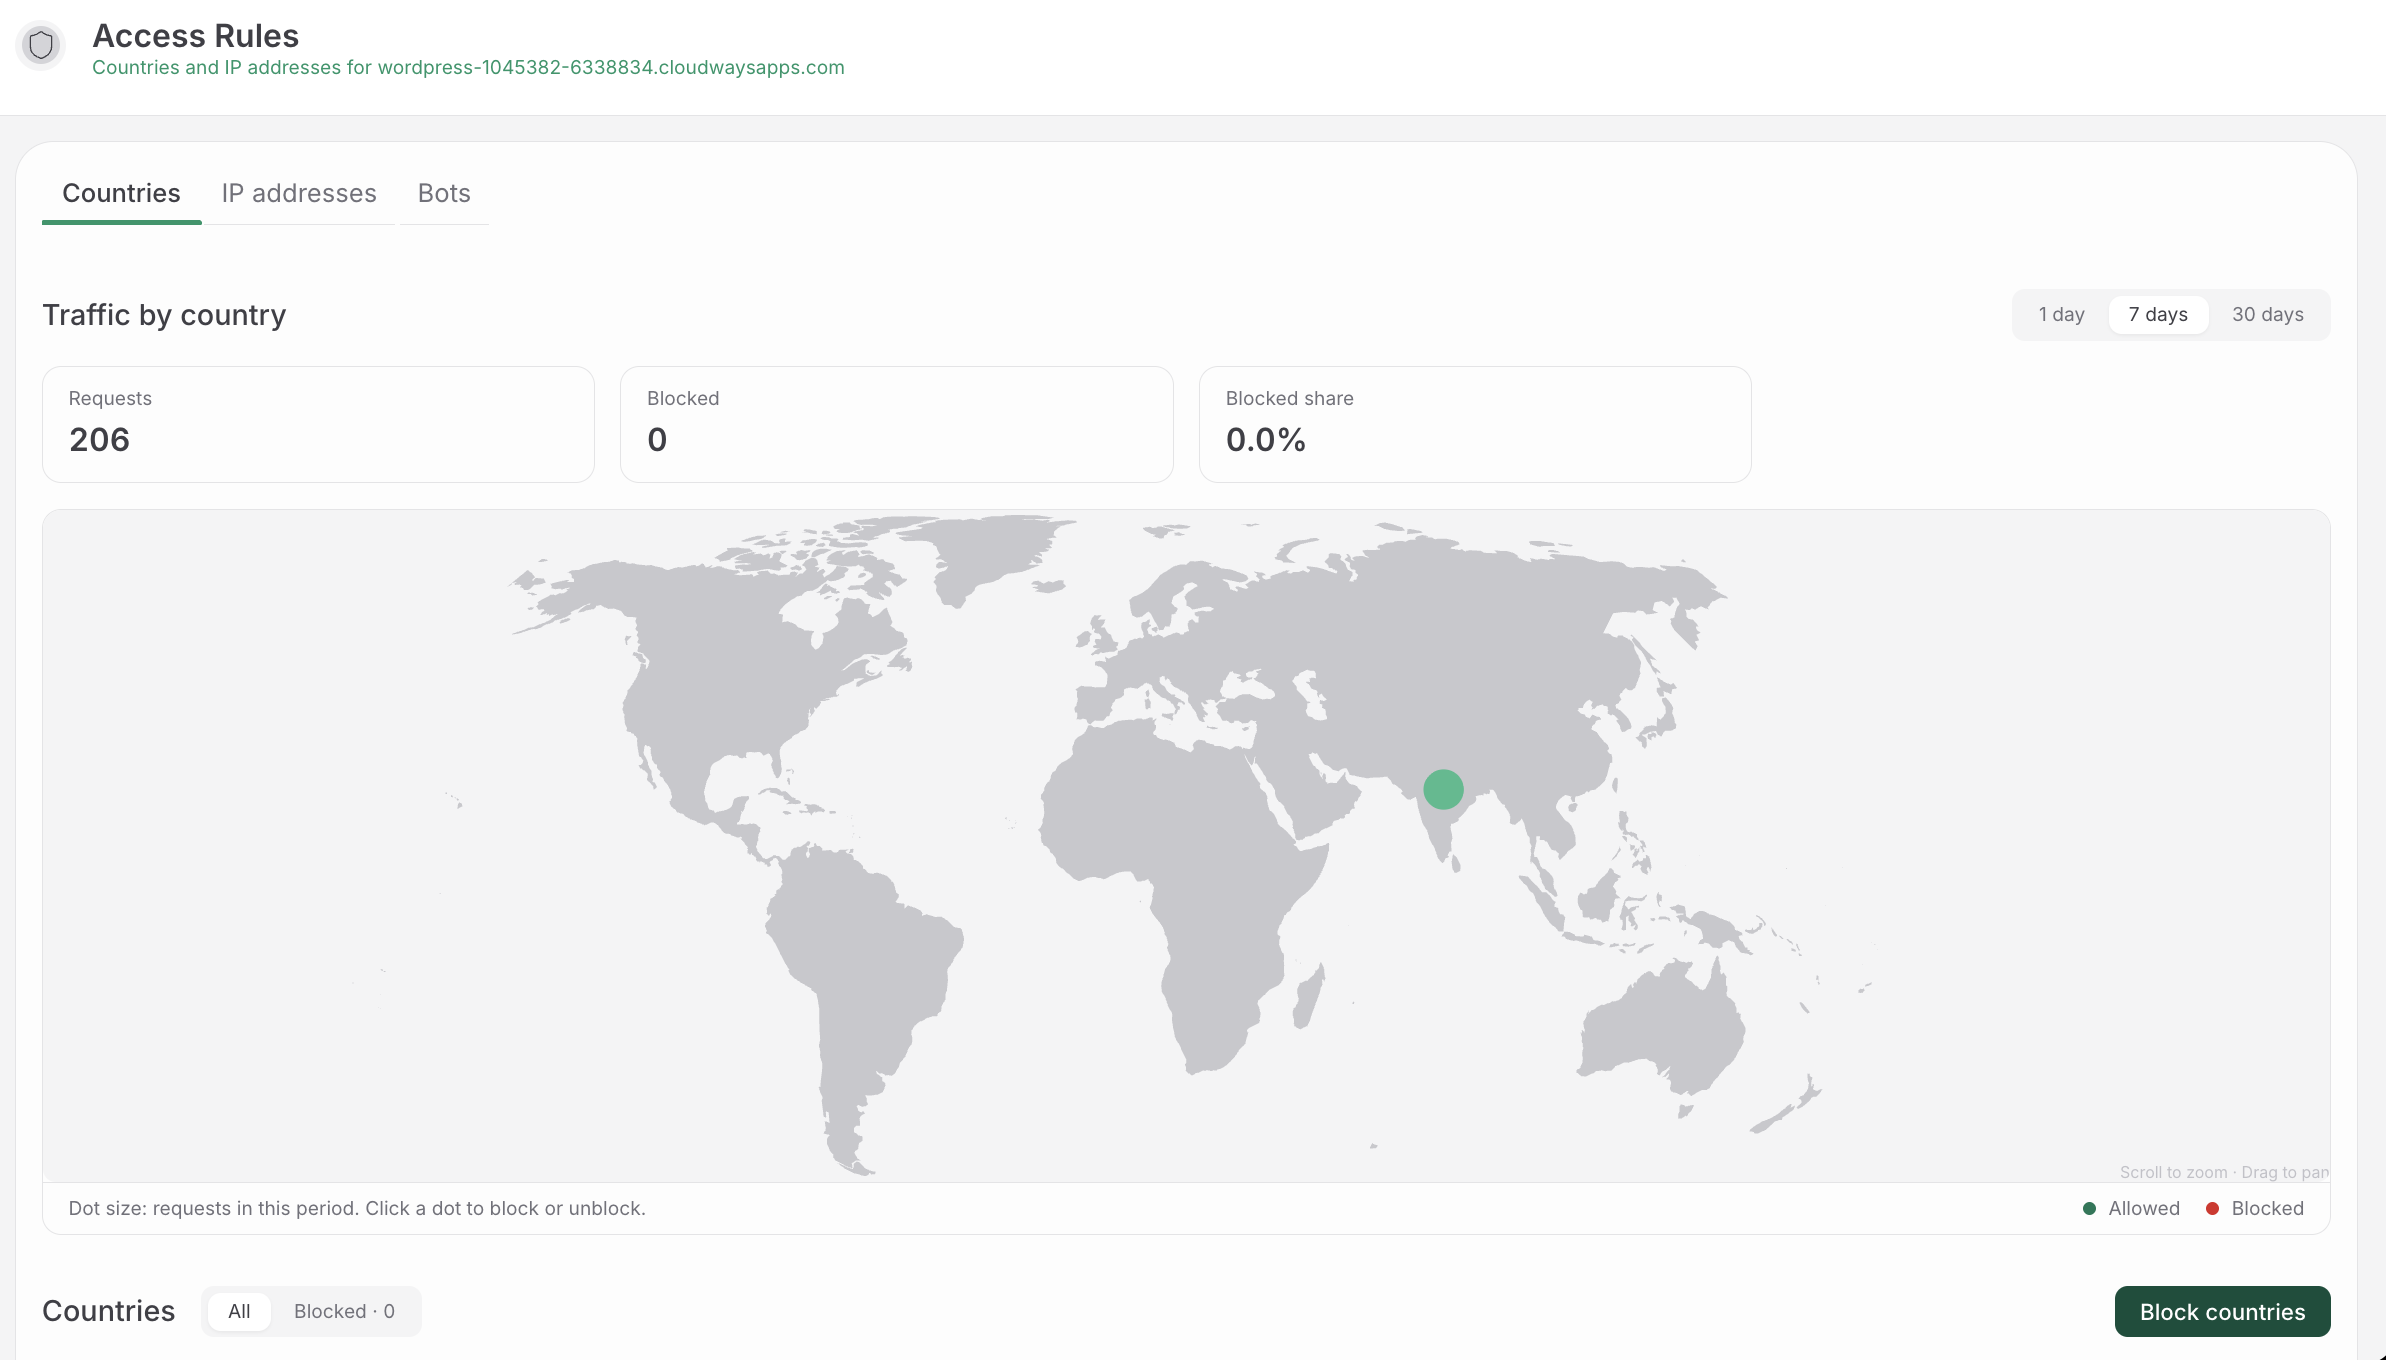Select the 7 days time range

(2158, 314)
